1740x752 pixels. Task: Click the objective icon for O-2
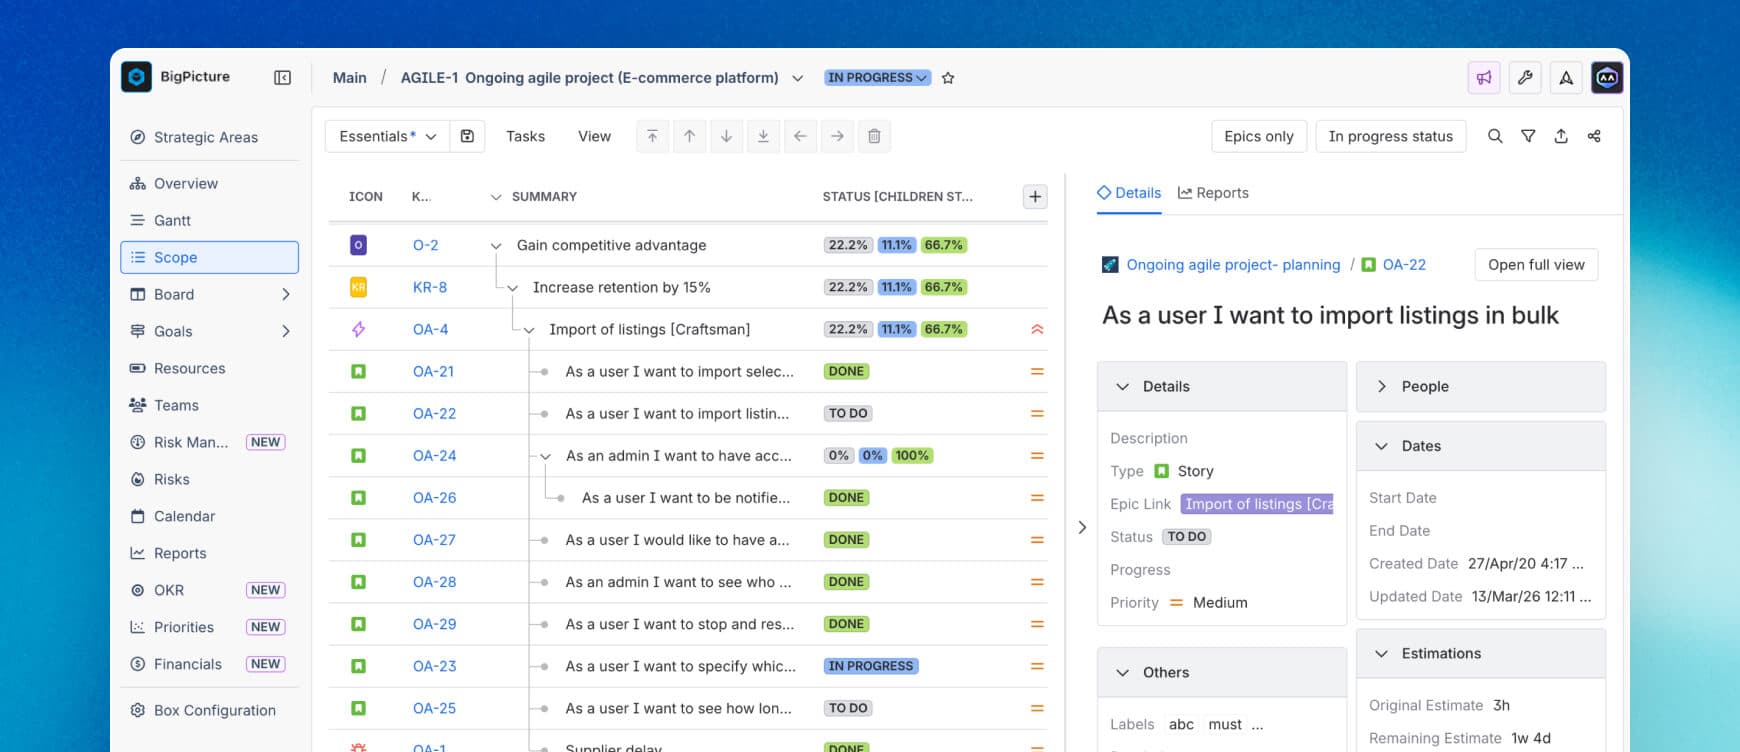[x=358, y=245]
